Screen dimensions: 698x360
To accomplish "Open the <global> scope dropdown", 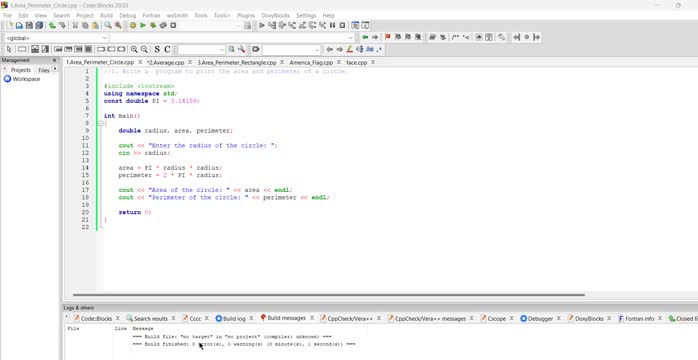I will [56, 38].
